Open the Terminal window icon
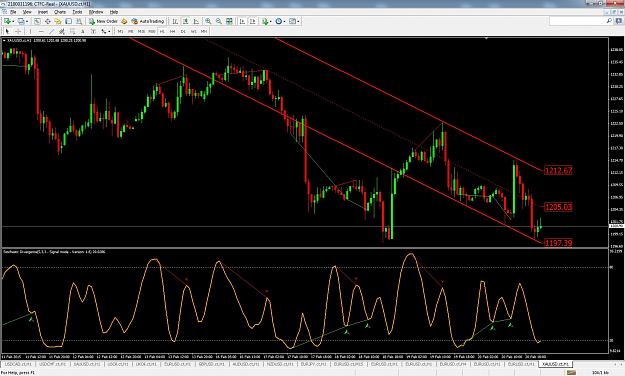 click(69, 21)
